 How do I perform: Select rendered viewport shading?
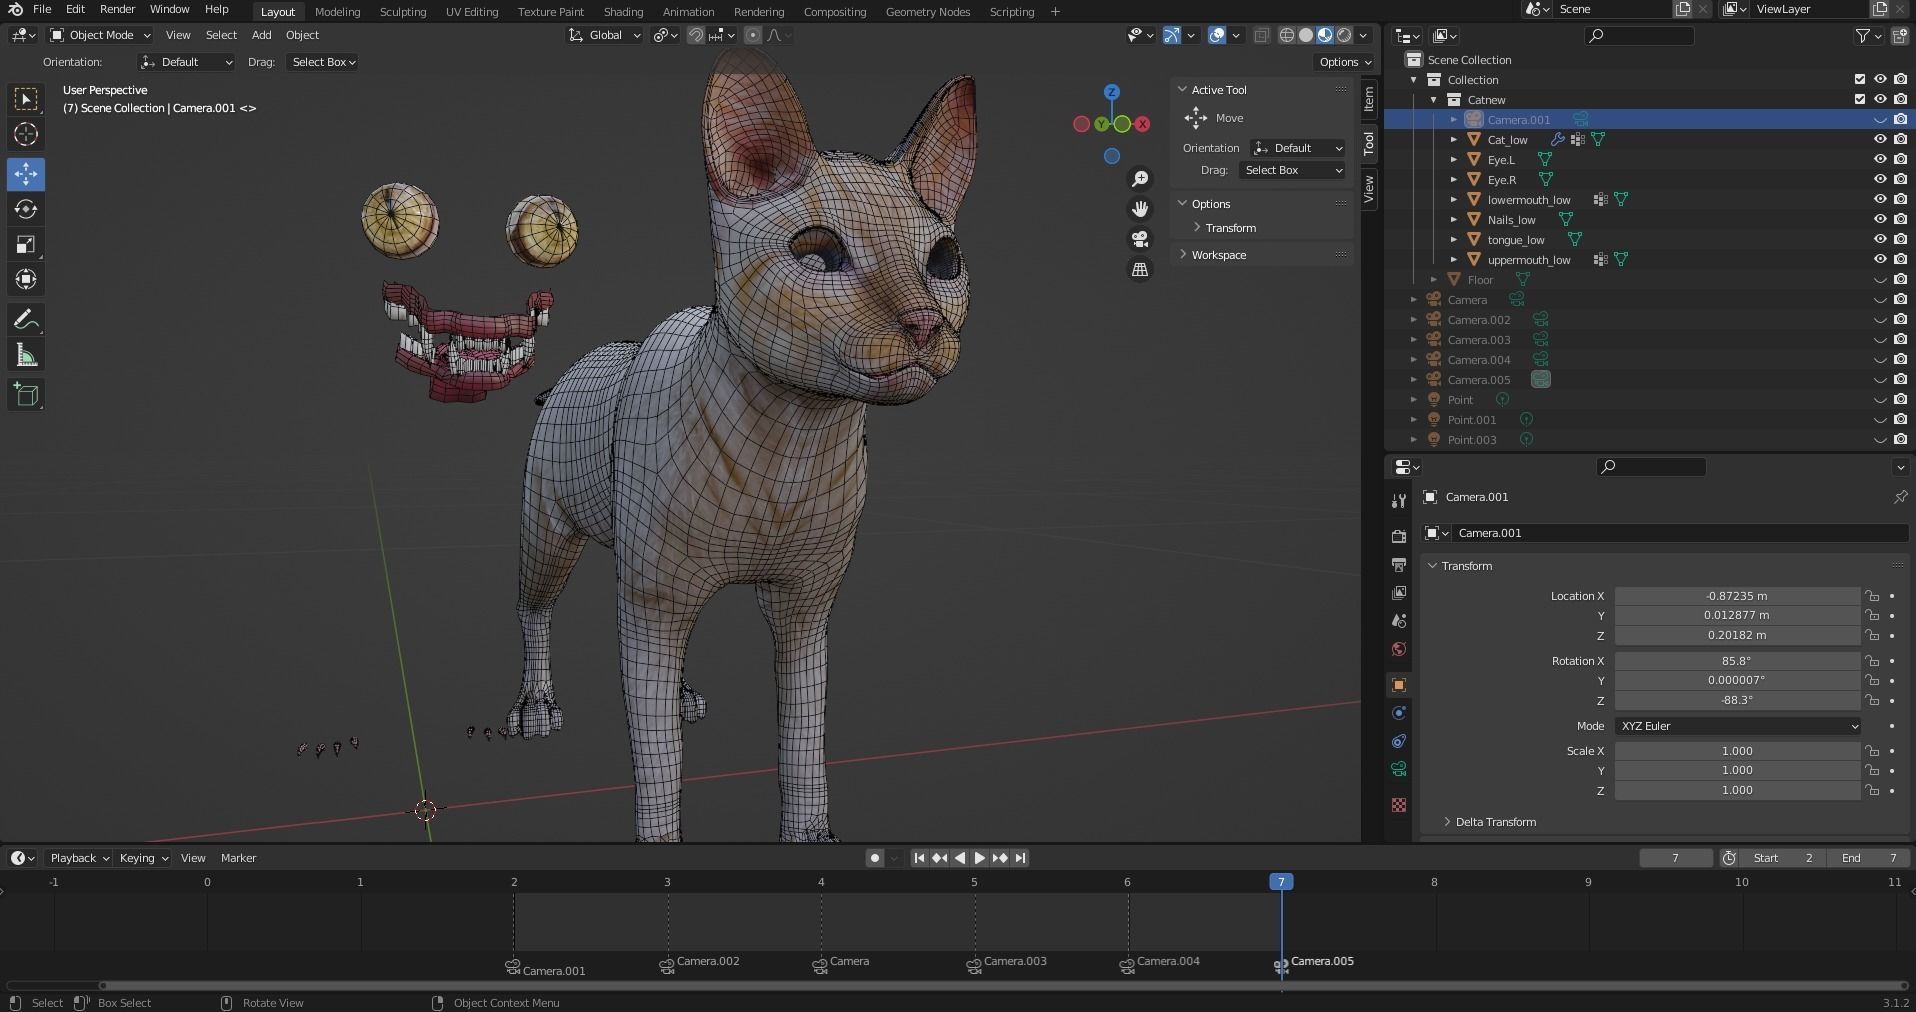tap(1345, 35)
